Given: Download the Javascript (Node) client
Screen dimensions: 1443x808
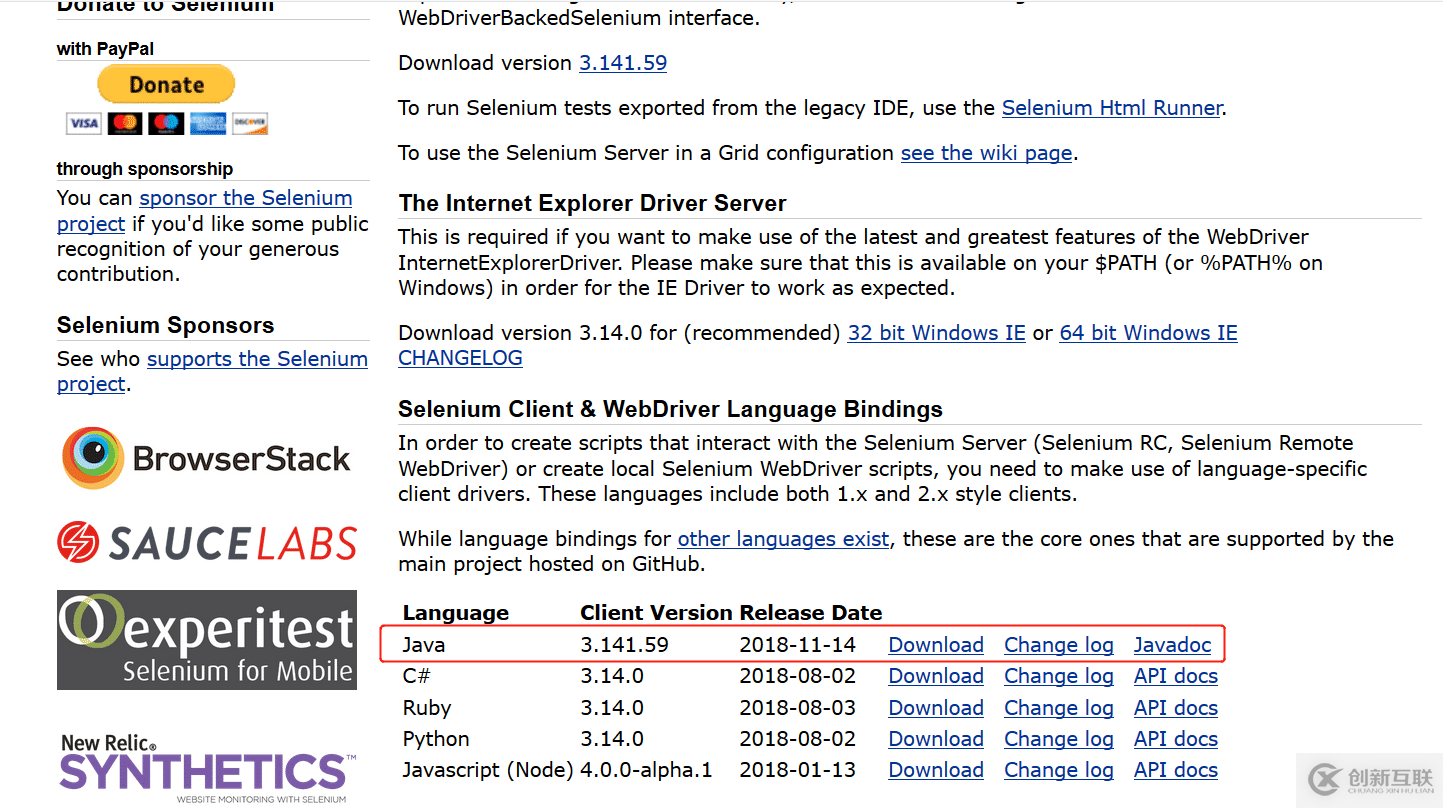Looking at the screenshot, I should (x=934, y=770).
